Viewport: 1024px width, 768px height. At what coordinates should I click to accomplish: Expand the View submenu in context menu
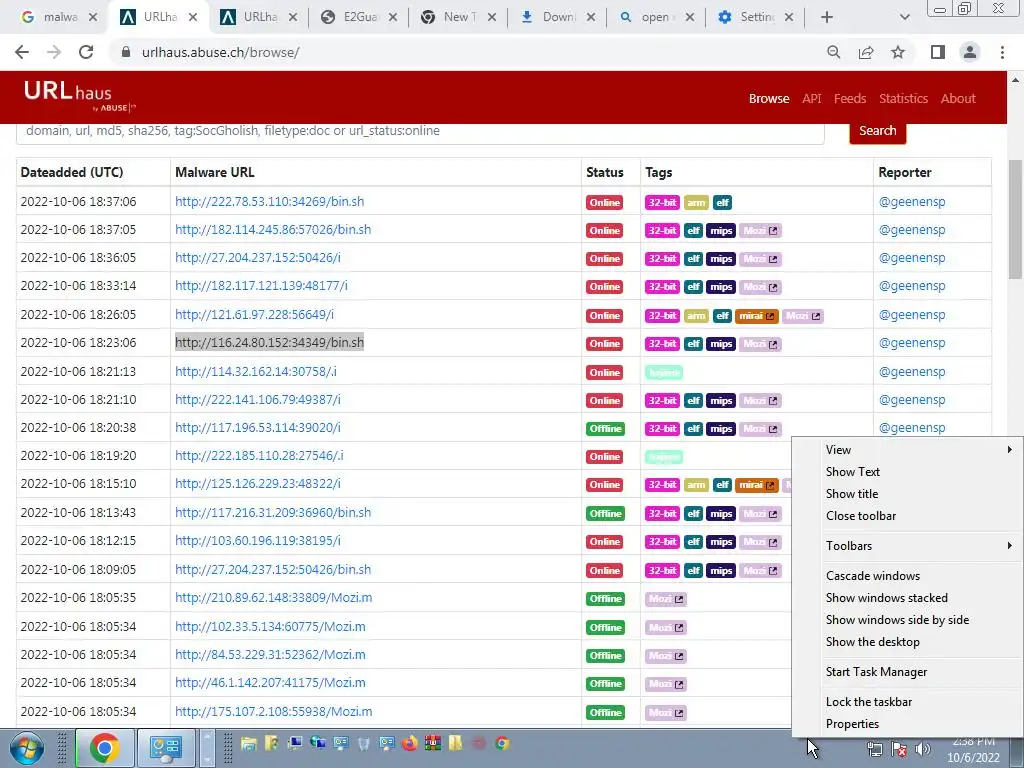908,449
